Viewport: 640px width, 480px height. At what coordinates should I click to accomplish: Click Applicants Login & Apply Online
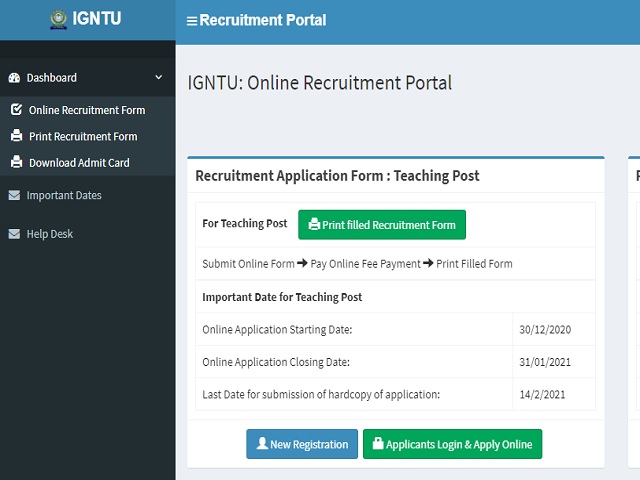pos(452,444)
